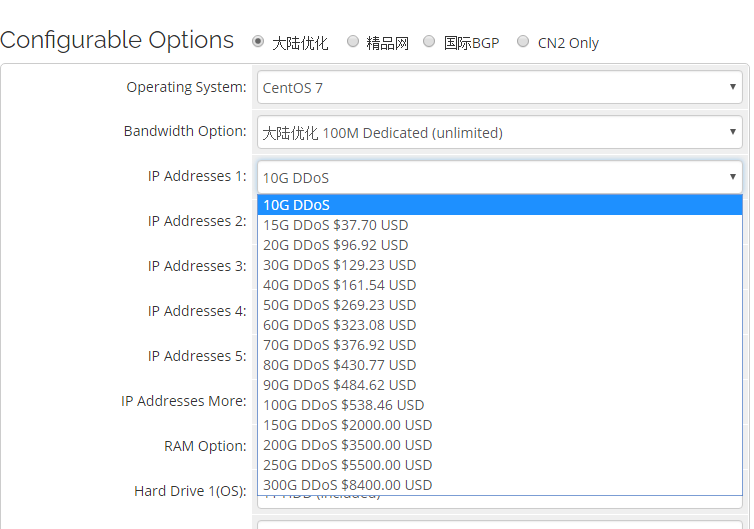Select the 大陆优化 radio option
This screenshot has width=754, height=529.
point(258,42)
